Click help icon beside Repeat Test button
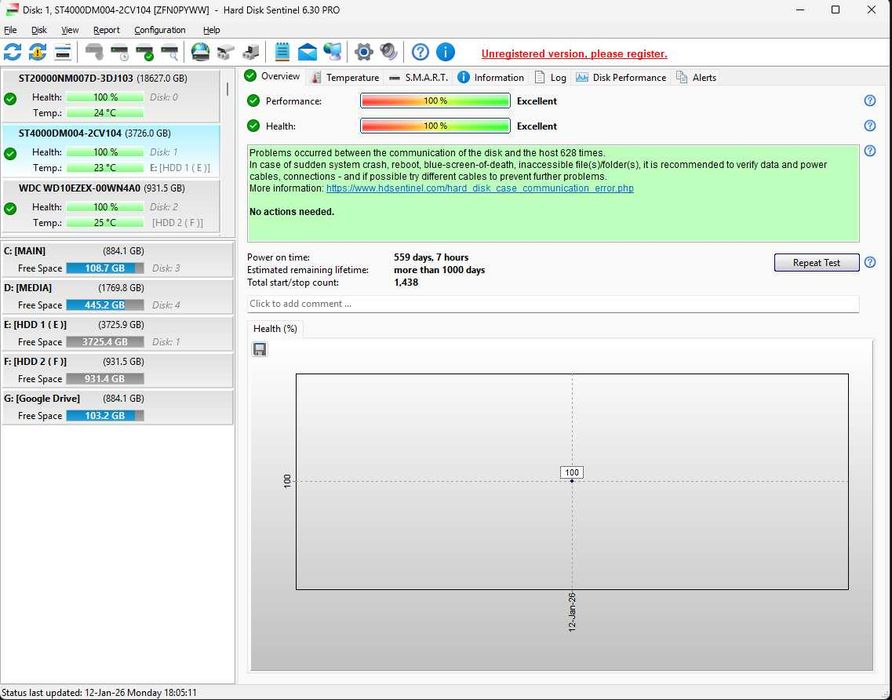Screen dimensions: 892x700 point(870,262)
